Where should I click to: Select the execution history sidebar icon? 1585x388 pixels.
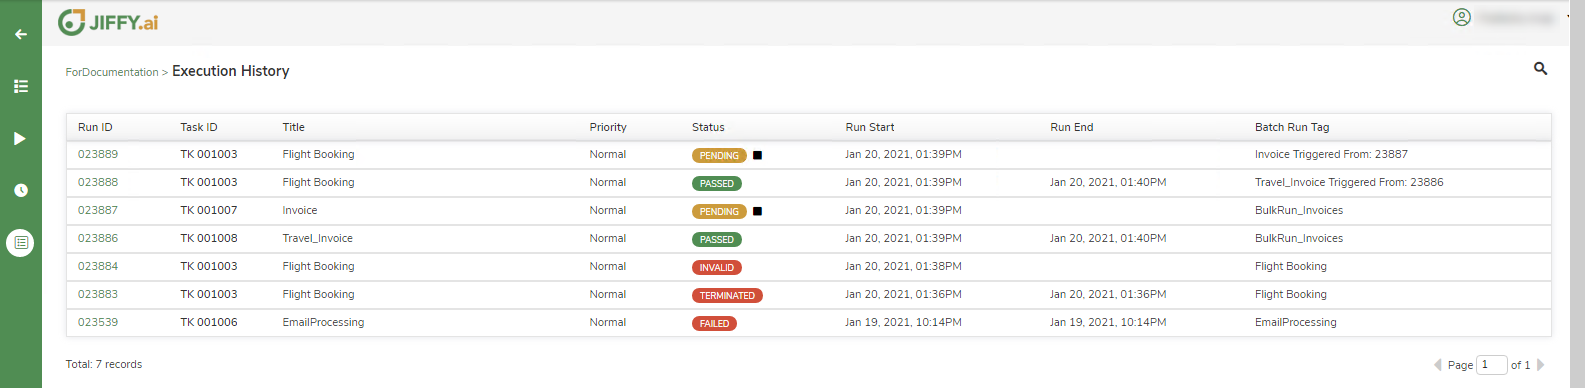click(20, 242)
